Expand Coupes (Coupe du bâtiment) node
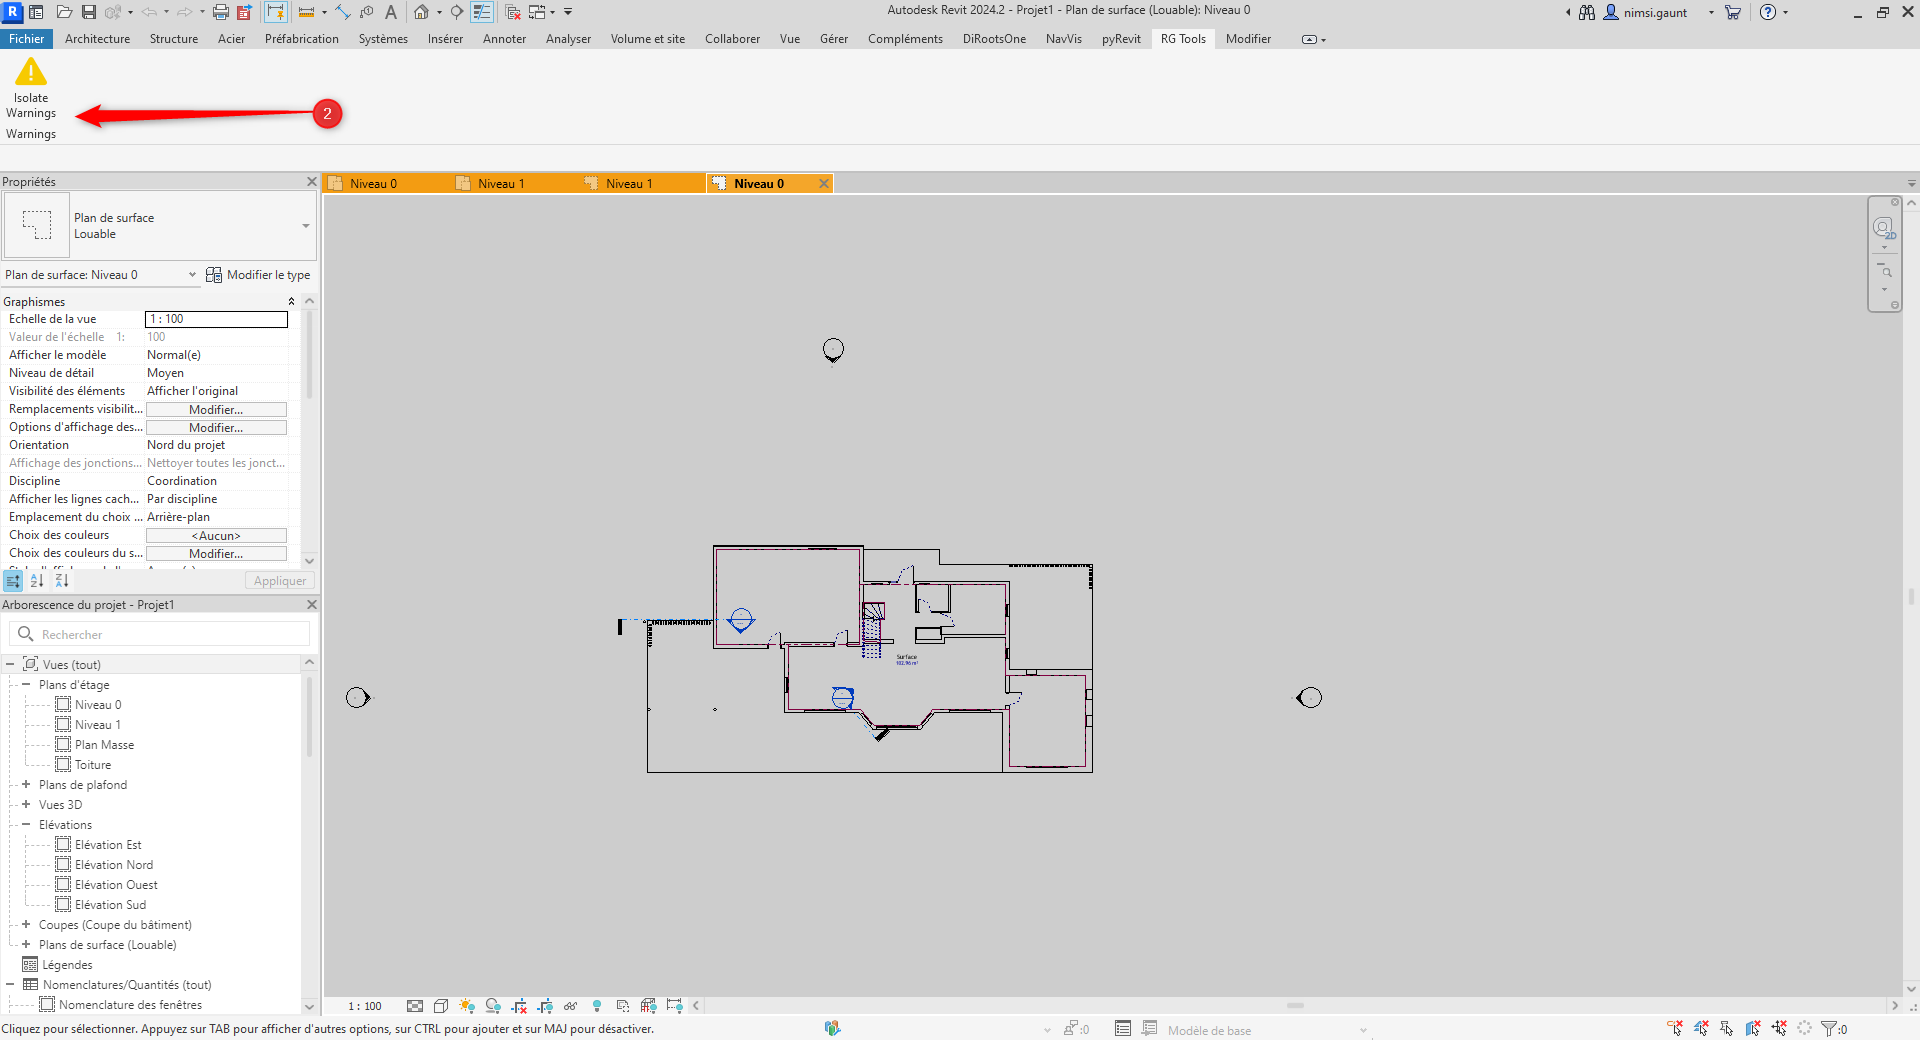The image size is (1920, 1040). pyautogui.click(x=26, y=925)
